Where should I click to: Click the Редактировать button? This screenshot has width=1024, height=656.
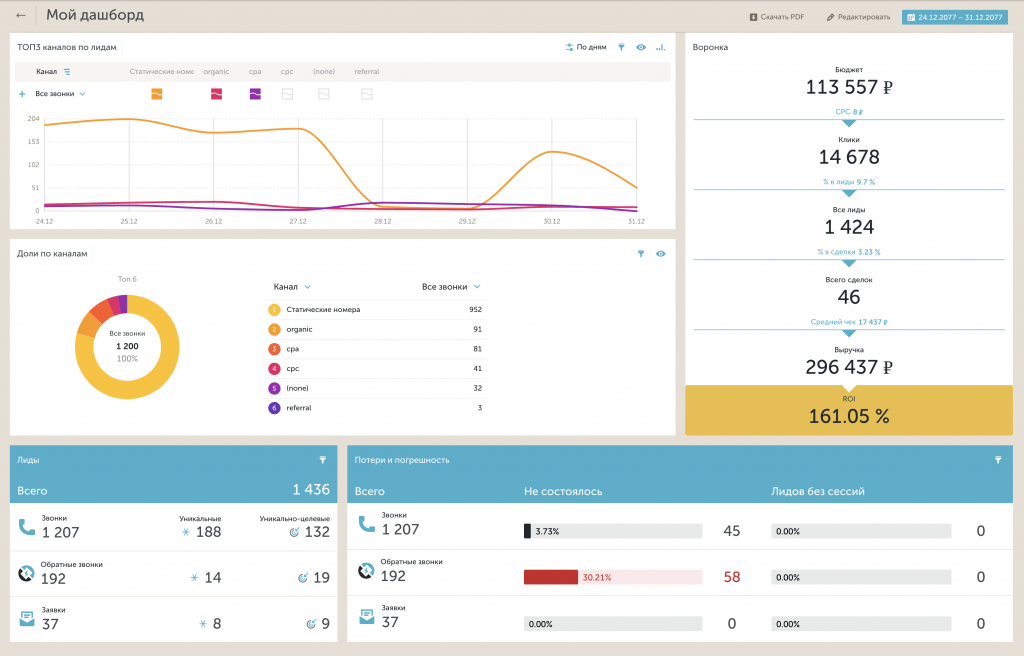point(858,17)
